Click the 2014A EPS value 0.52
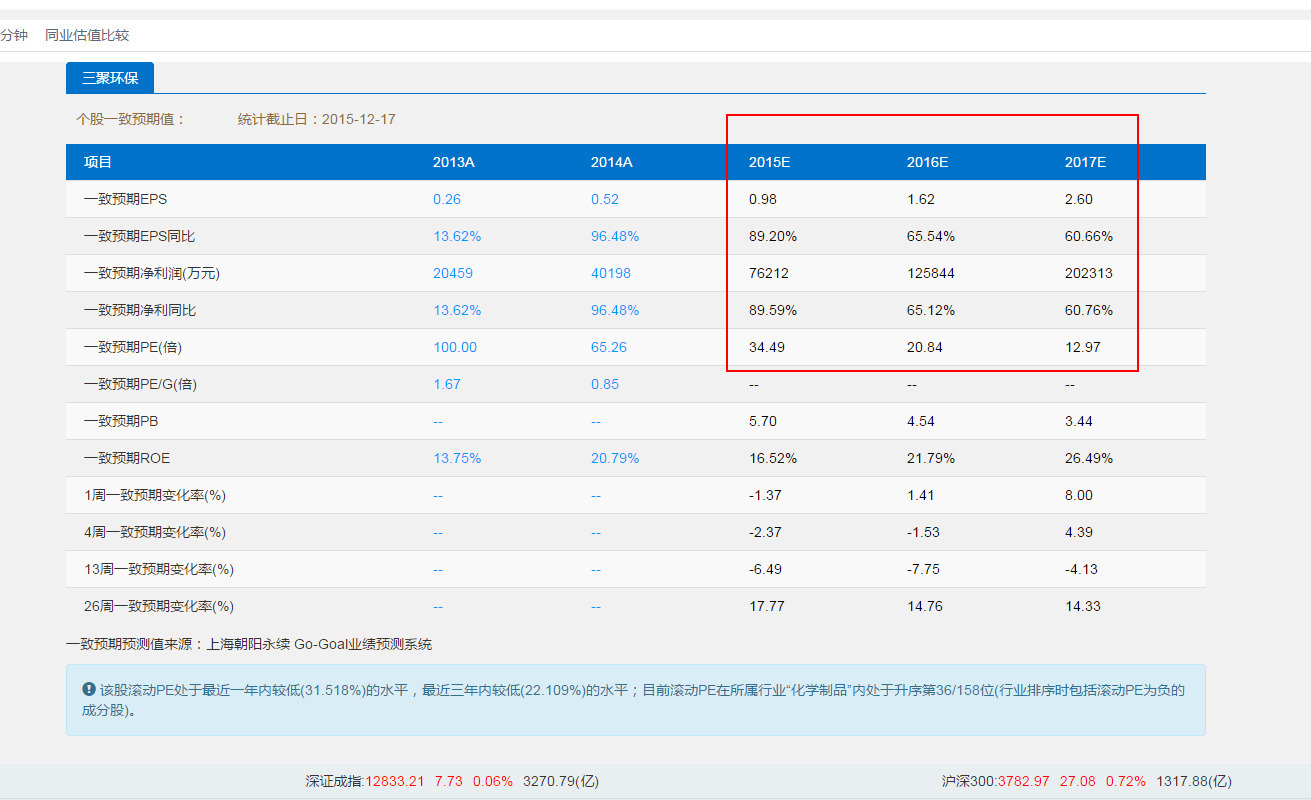This screenshot has height=800, width=1311. pos(605,199)
